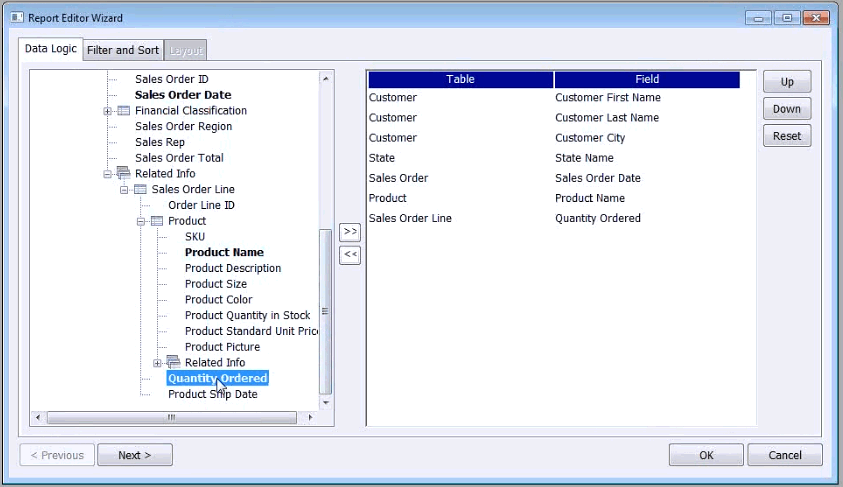Click the Financial Classification table icon

coord(124,111)
